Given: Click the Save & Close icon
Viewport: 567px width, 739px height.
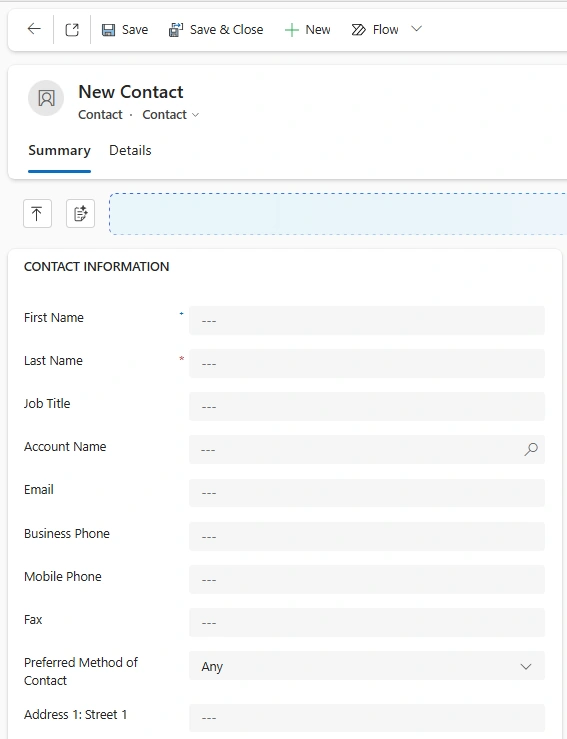Looking at the screenshot, I should coord(176,30).
